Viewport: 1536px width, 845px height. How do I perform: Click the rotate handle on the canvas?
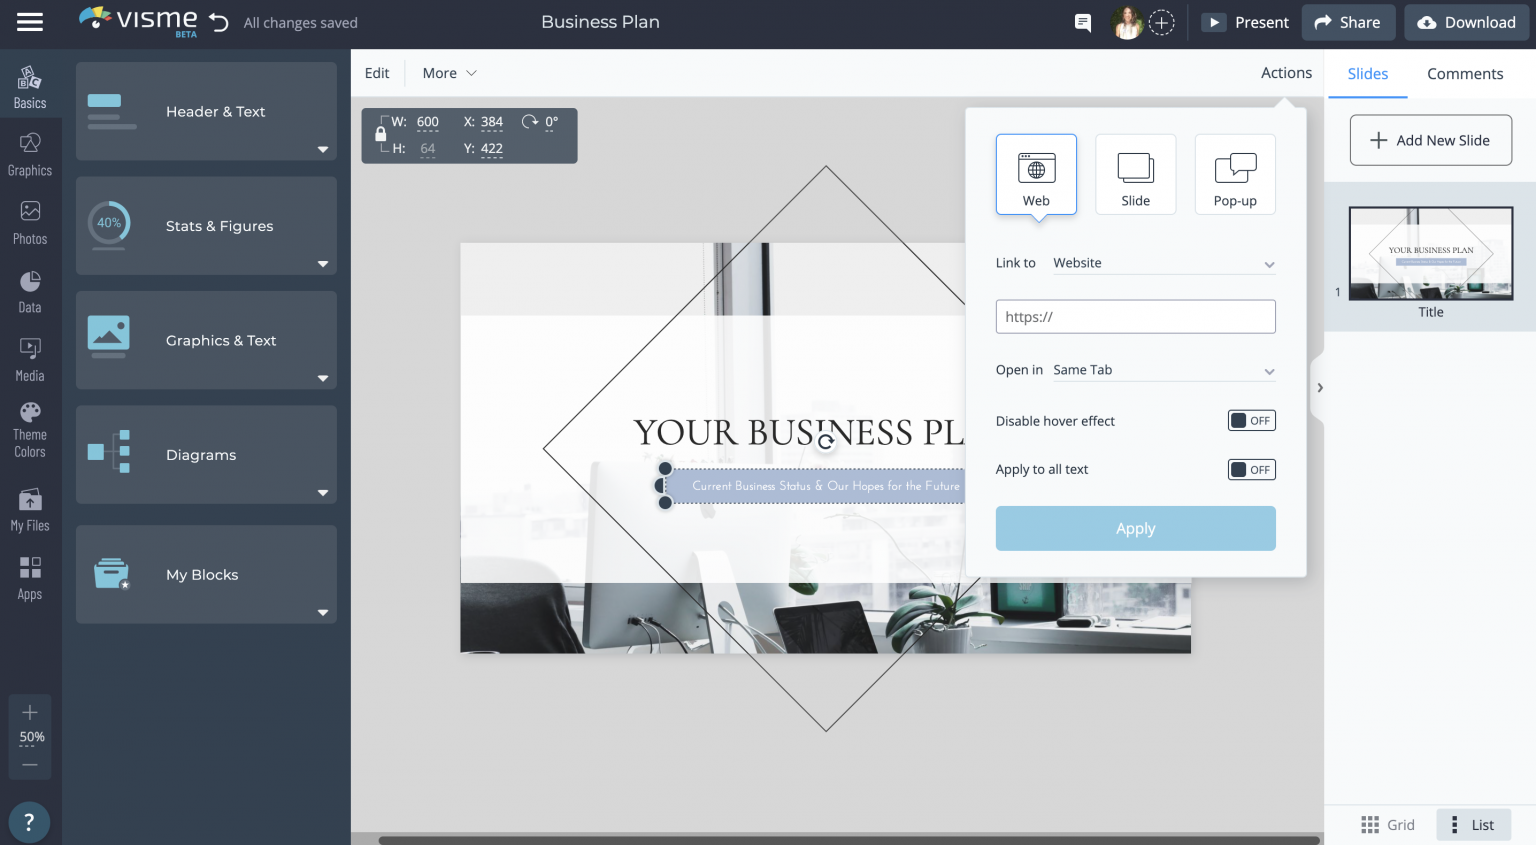click(x=826, y=441)
